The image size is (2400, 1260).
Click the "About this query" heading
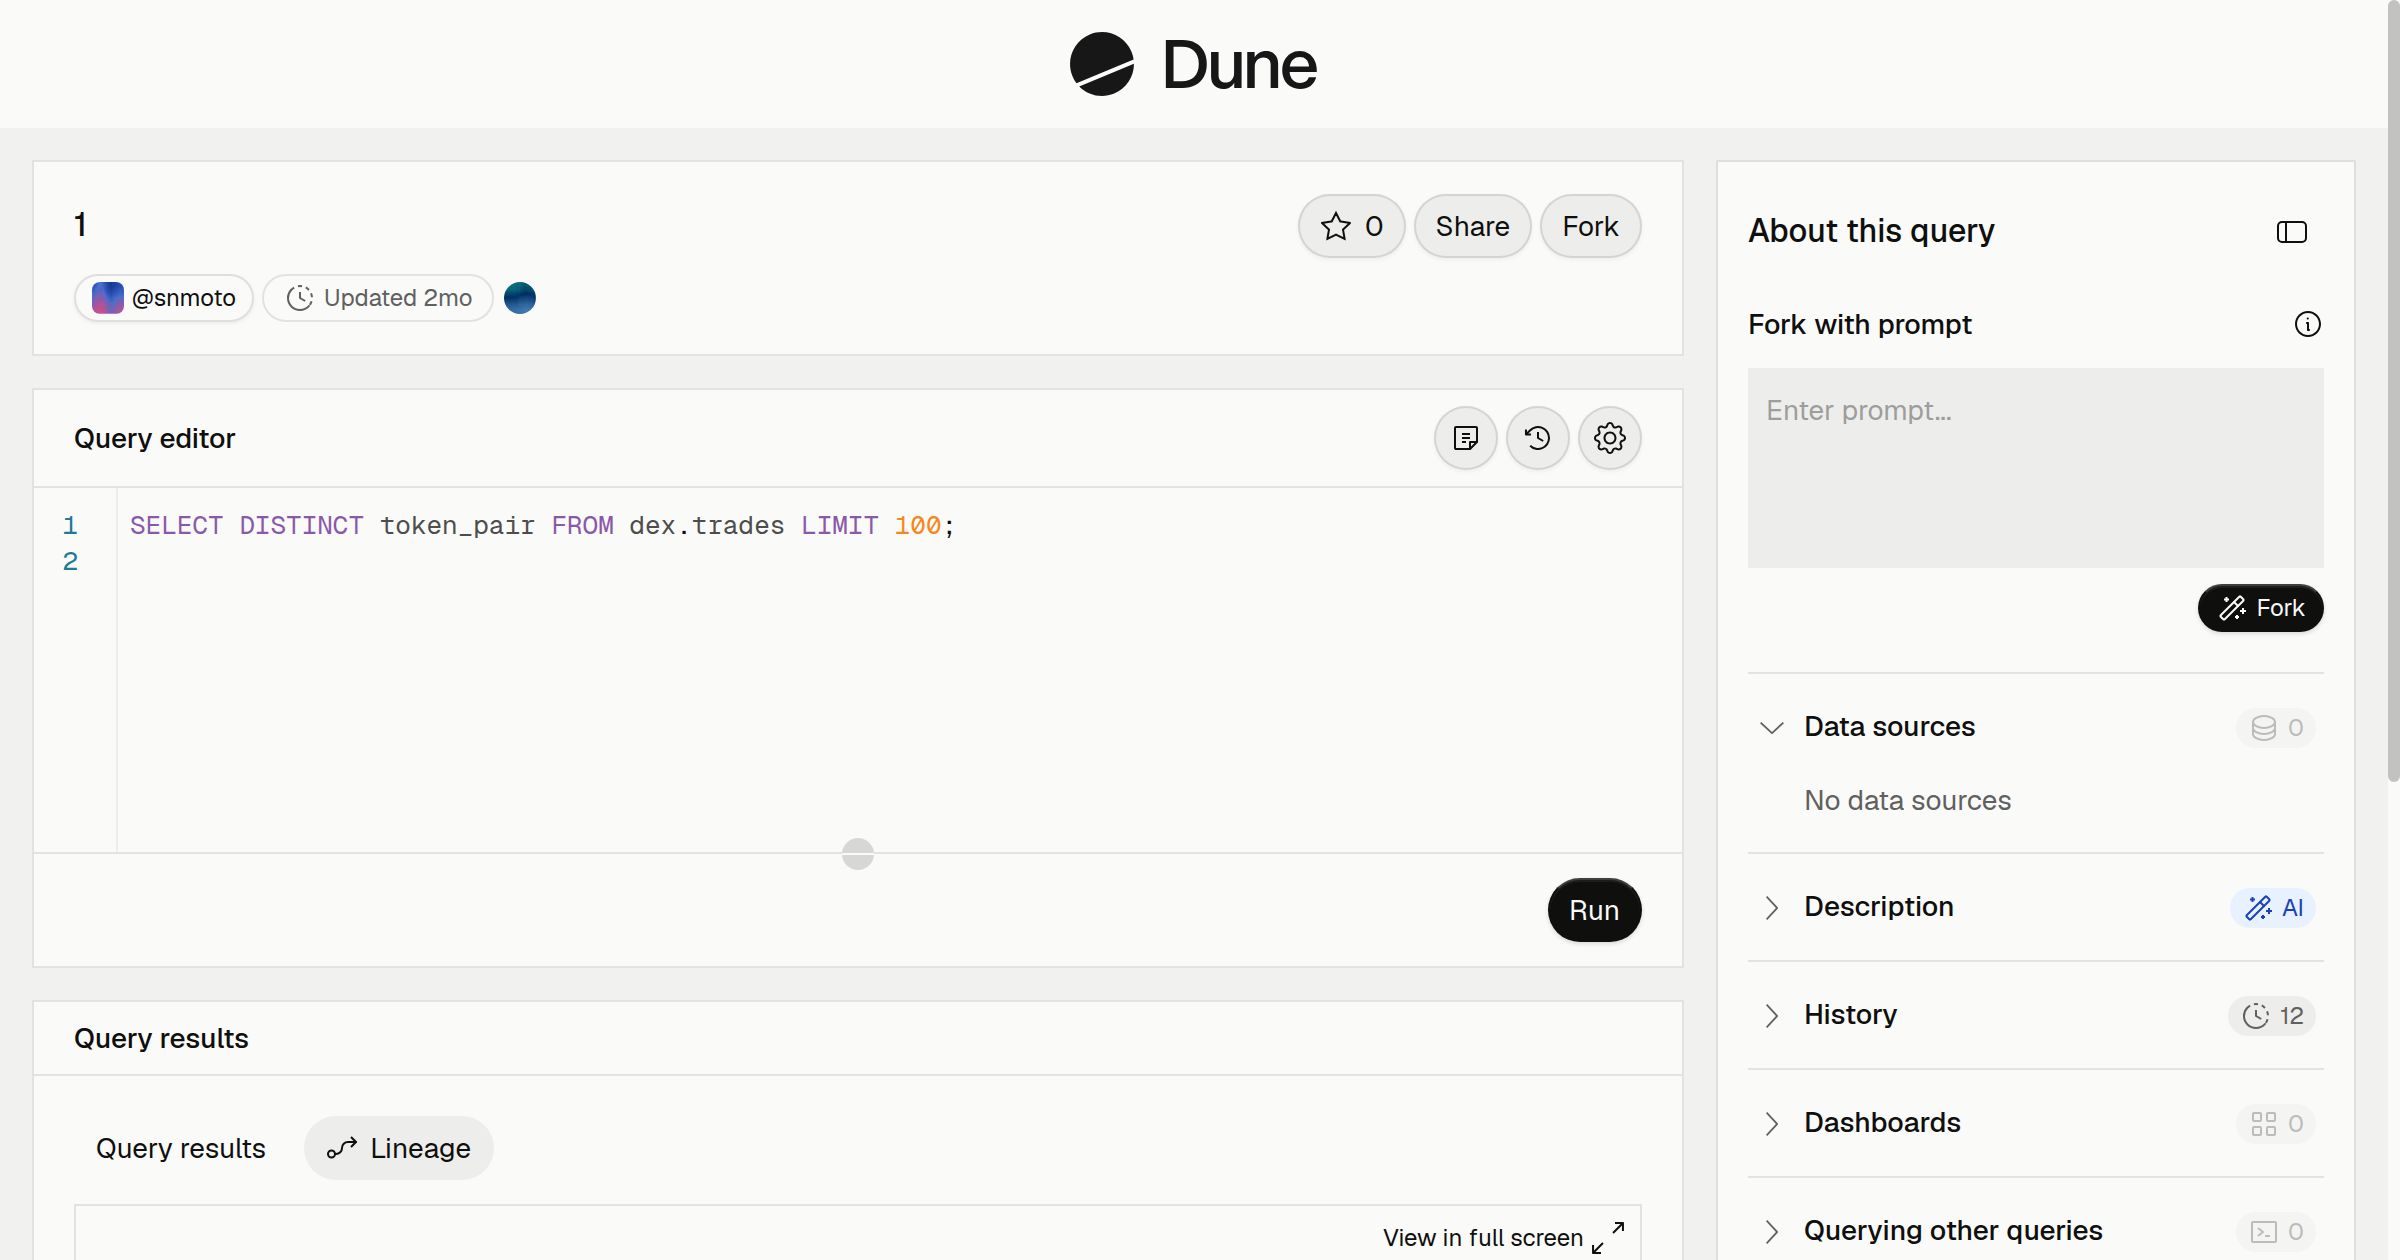pyautogui.click(x=1871, y=231)
